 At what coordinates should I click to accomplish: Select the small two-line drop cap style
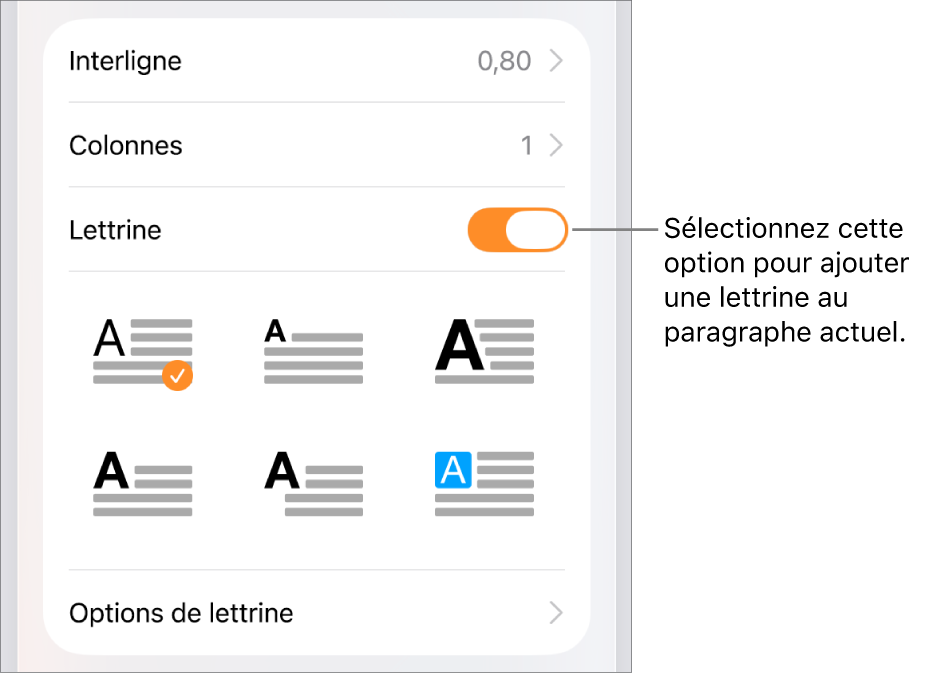pos(313,350)
